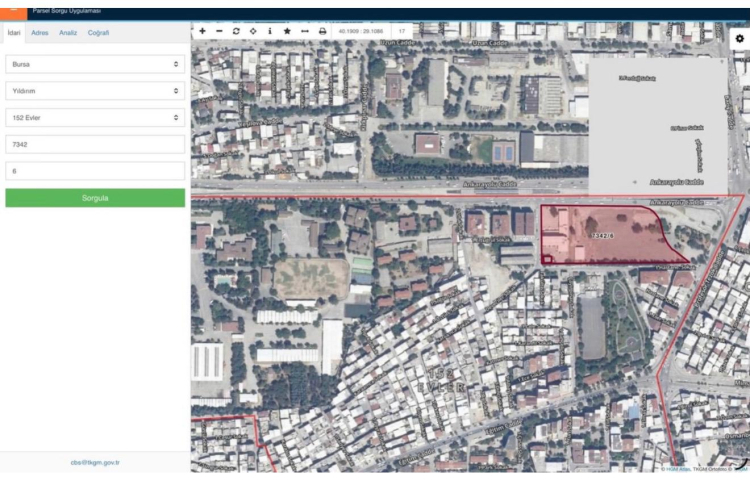Expand the Yıldırım district dropdown
The width and height of the screenshot is (750, 485).
tap(95, 91)
